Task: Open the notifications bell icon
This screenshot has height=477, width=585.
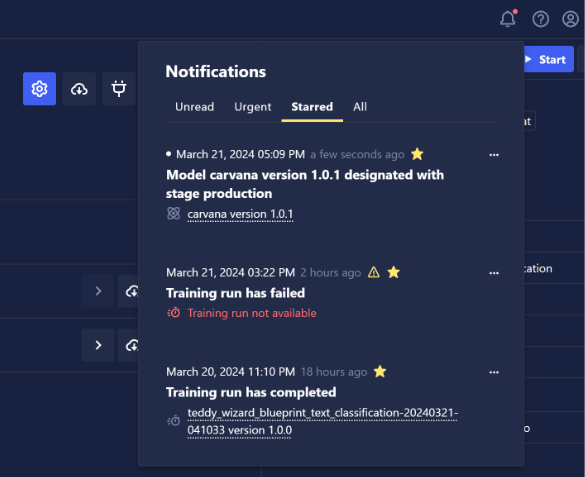Action: 508,19
